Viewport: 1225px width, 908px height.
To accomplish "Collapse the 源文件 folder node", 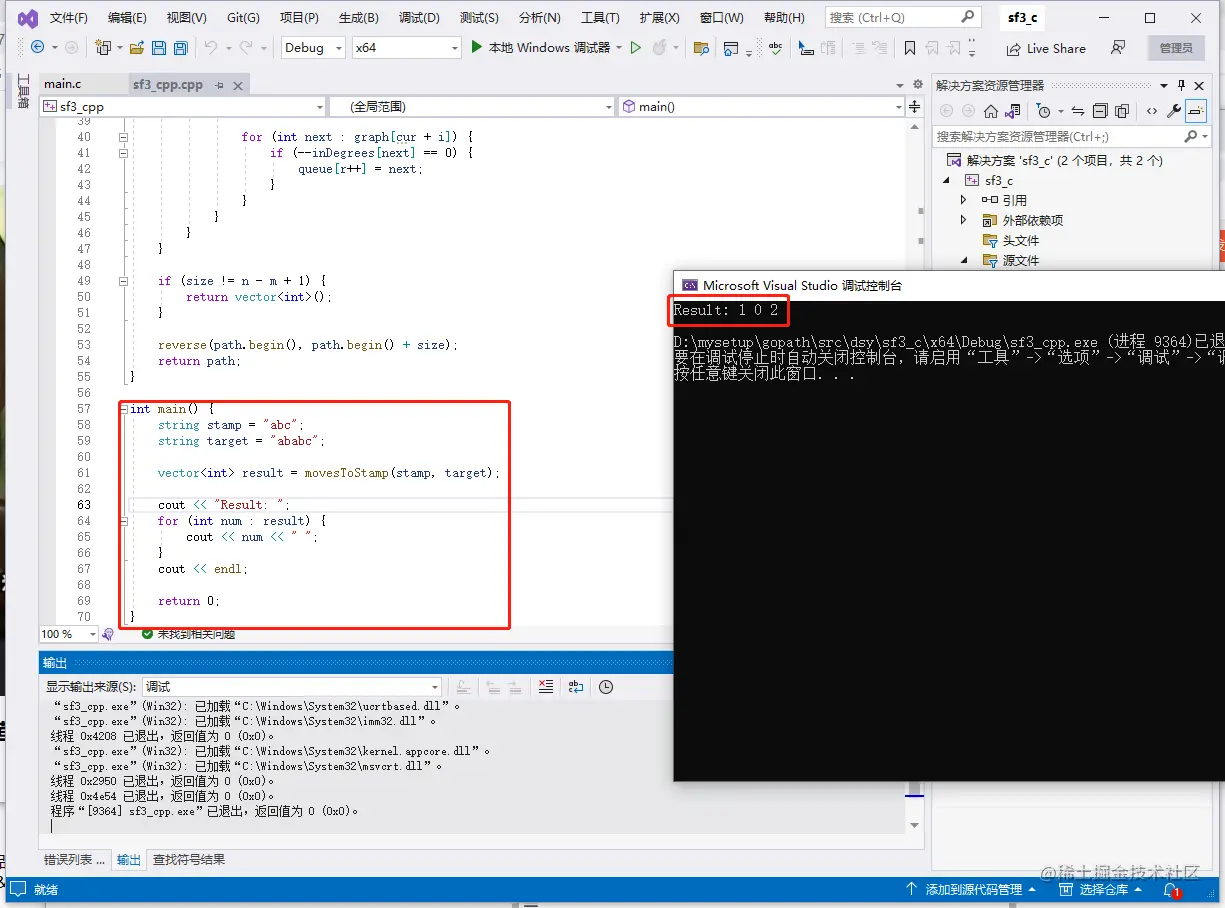I will coord(965,260).
